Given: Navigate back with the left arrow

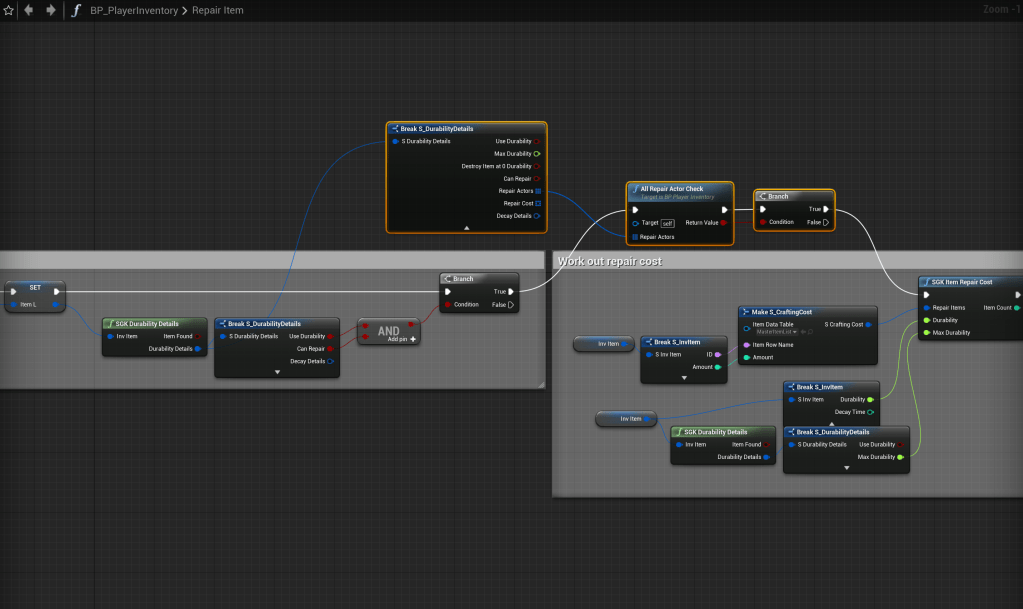Looking at the screenshot, I should coord(29,10).
